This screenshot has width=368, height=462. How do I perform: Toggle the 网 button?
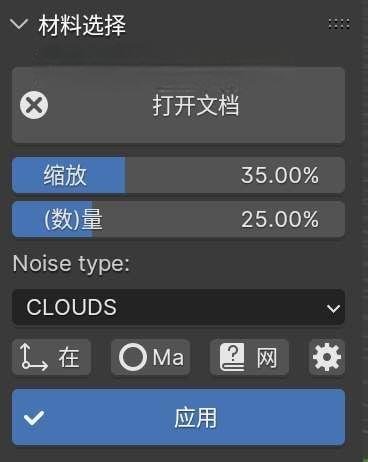[x=249, y=357]
